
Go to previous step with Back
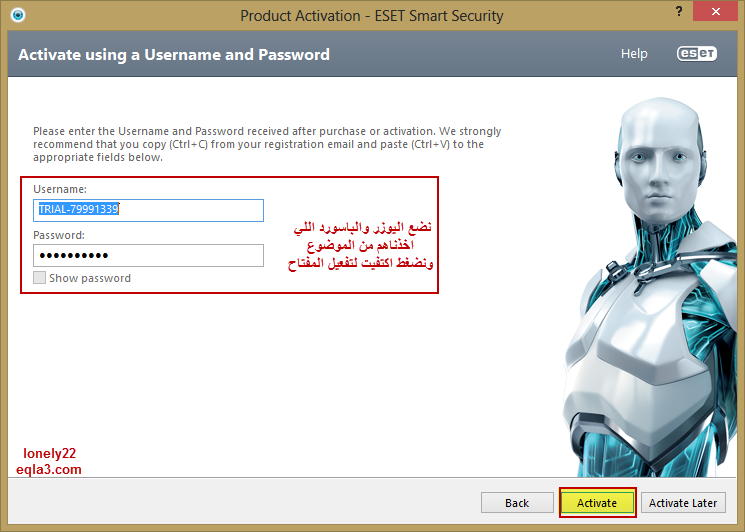coord(517,503)
